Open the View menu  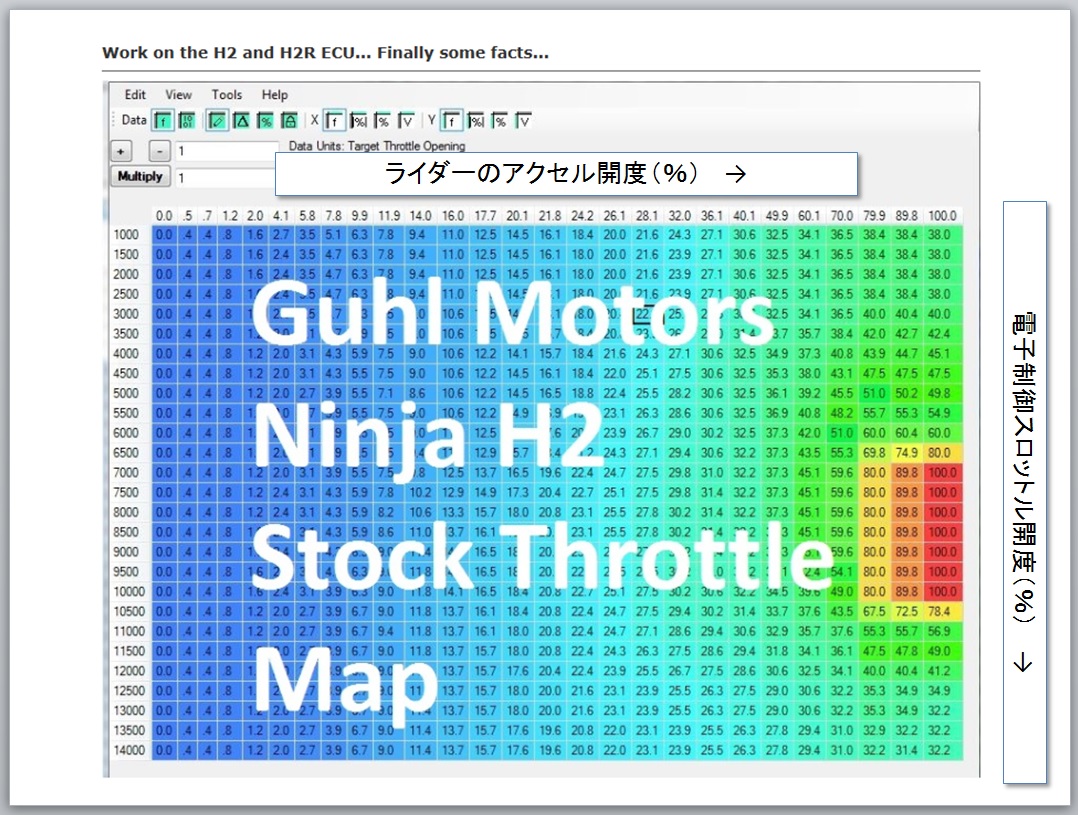tap(178, 95)
